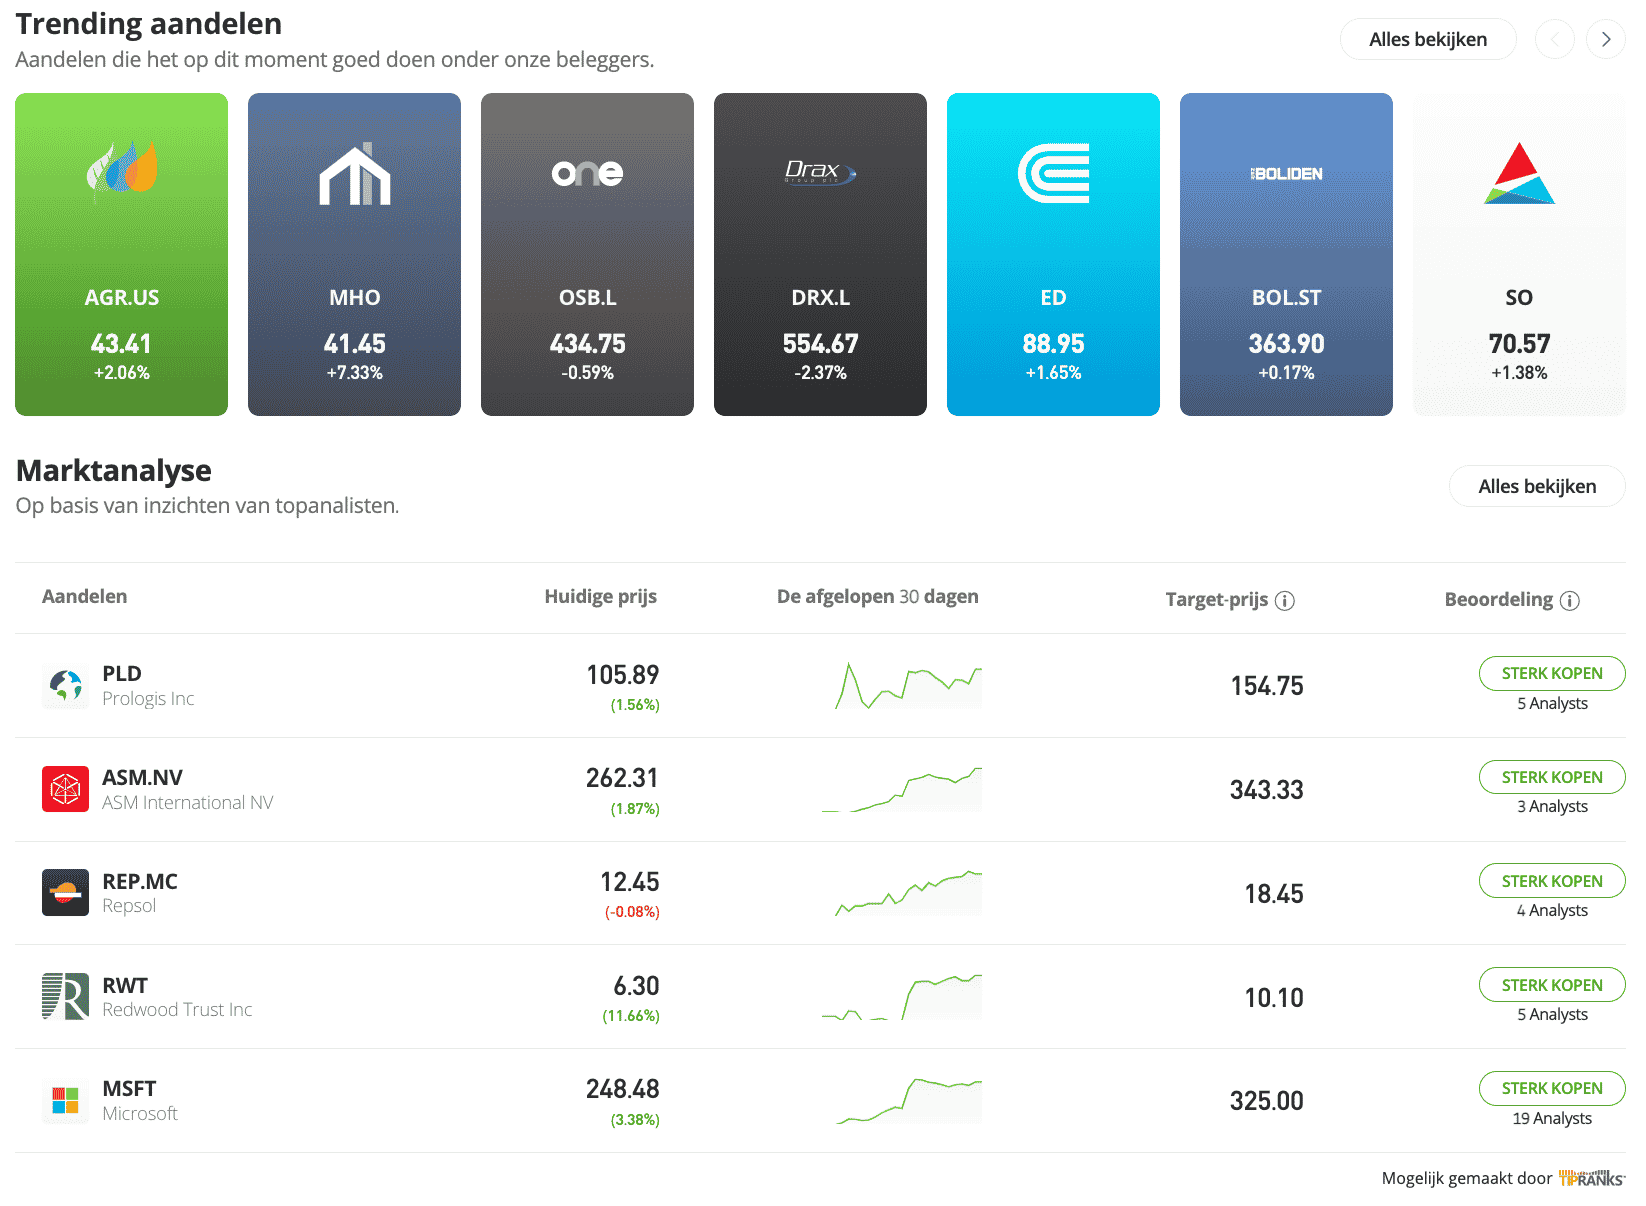
Task: Click Alles bekijken for Trending aandelen
Action: tap(1428, 39)
